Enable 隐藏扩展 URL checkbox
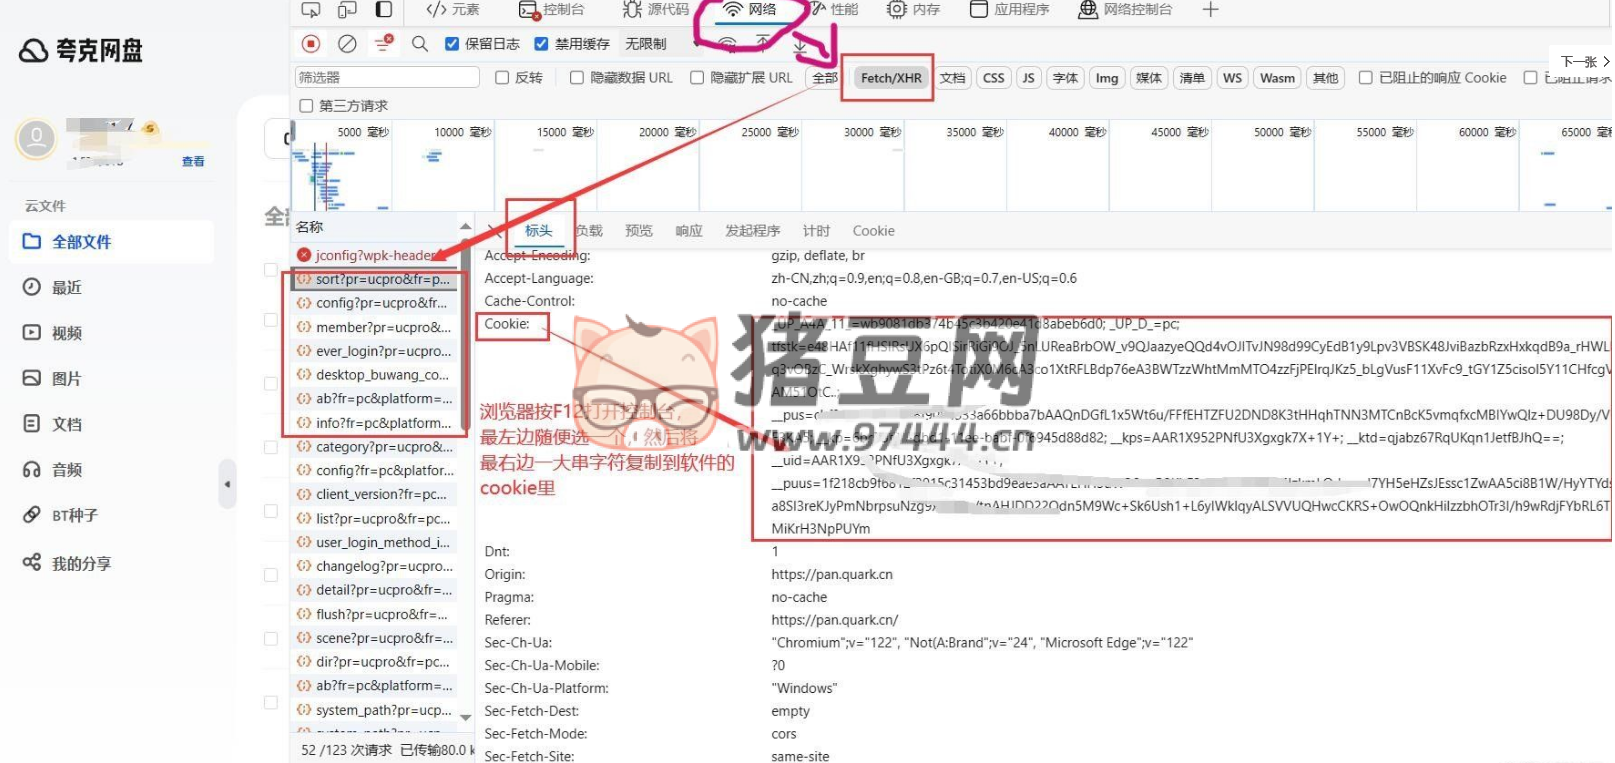 tap(697, 77)
